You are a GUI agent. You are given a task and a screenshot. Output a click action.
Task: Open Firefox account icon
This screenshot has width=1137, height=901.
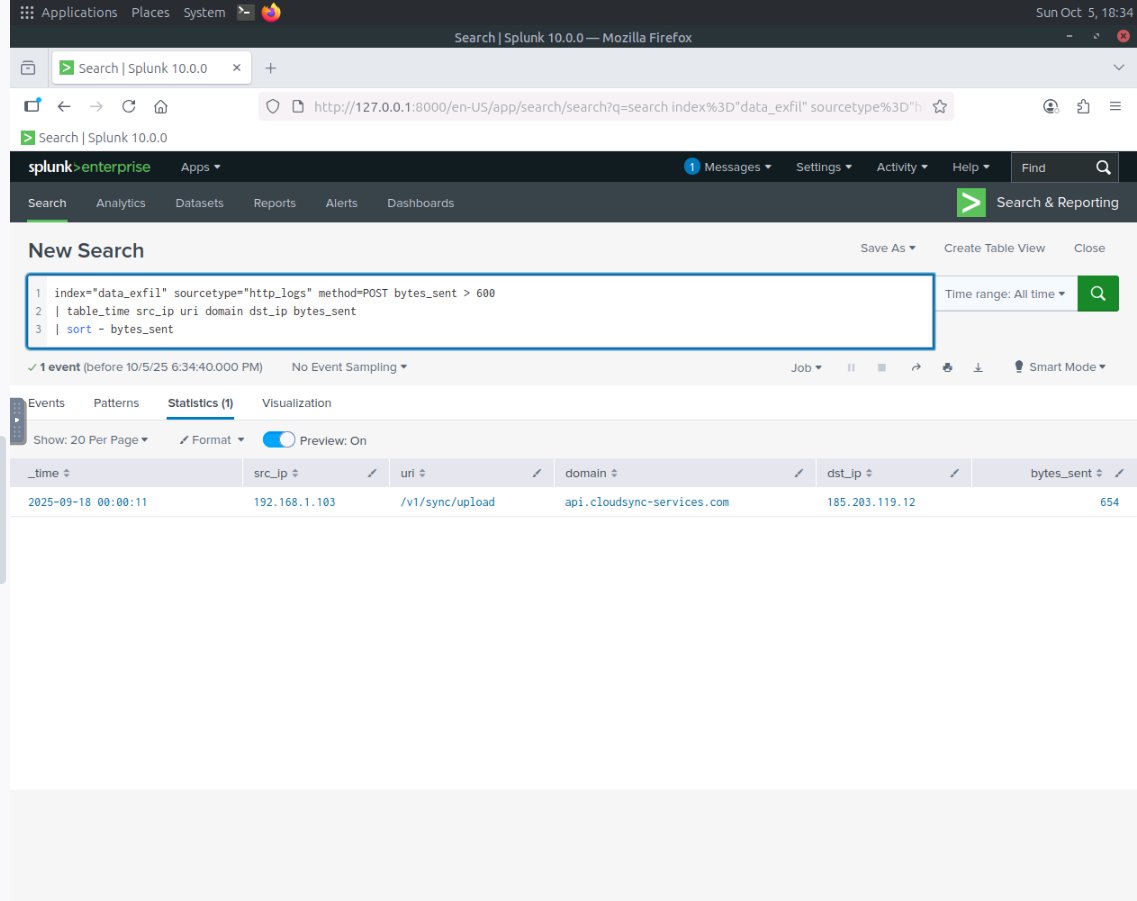tap(1051, 107)
